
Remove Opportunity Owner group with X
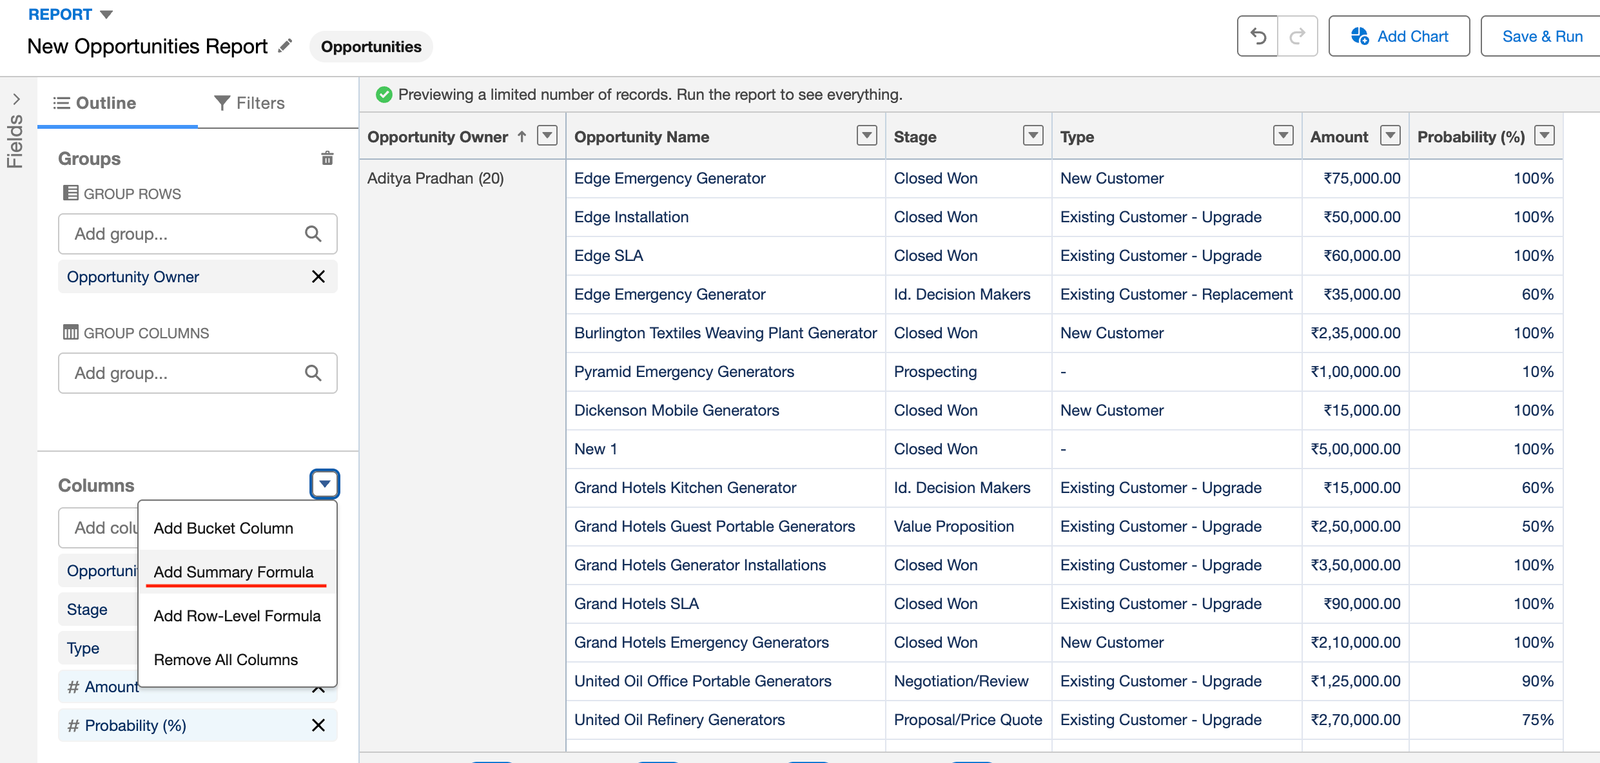coord(318,277)
